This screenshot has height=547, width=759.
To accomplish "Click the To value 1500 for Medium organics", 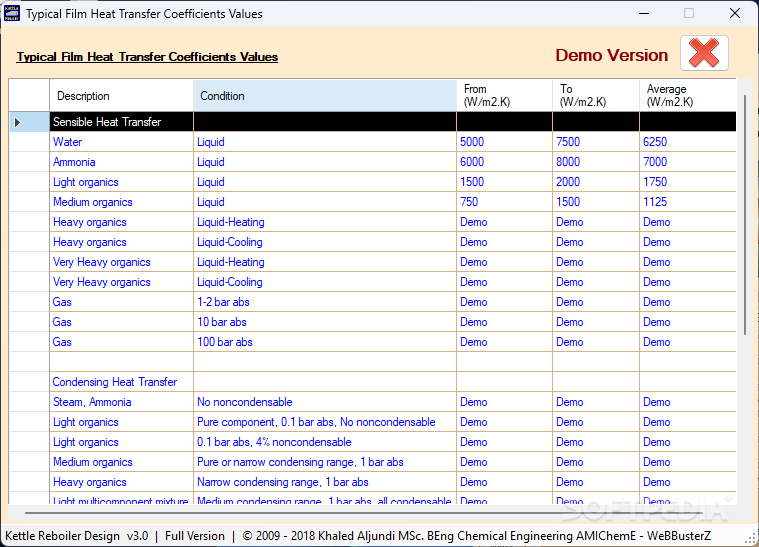I will pyautogui.click(x=596, y=202).
